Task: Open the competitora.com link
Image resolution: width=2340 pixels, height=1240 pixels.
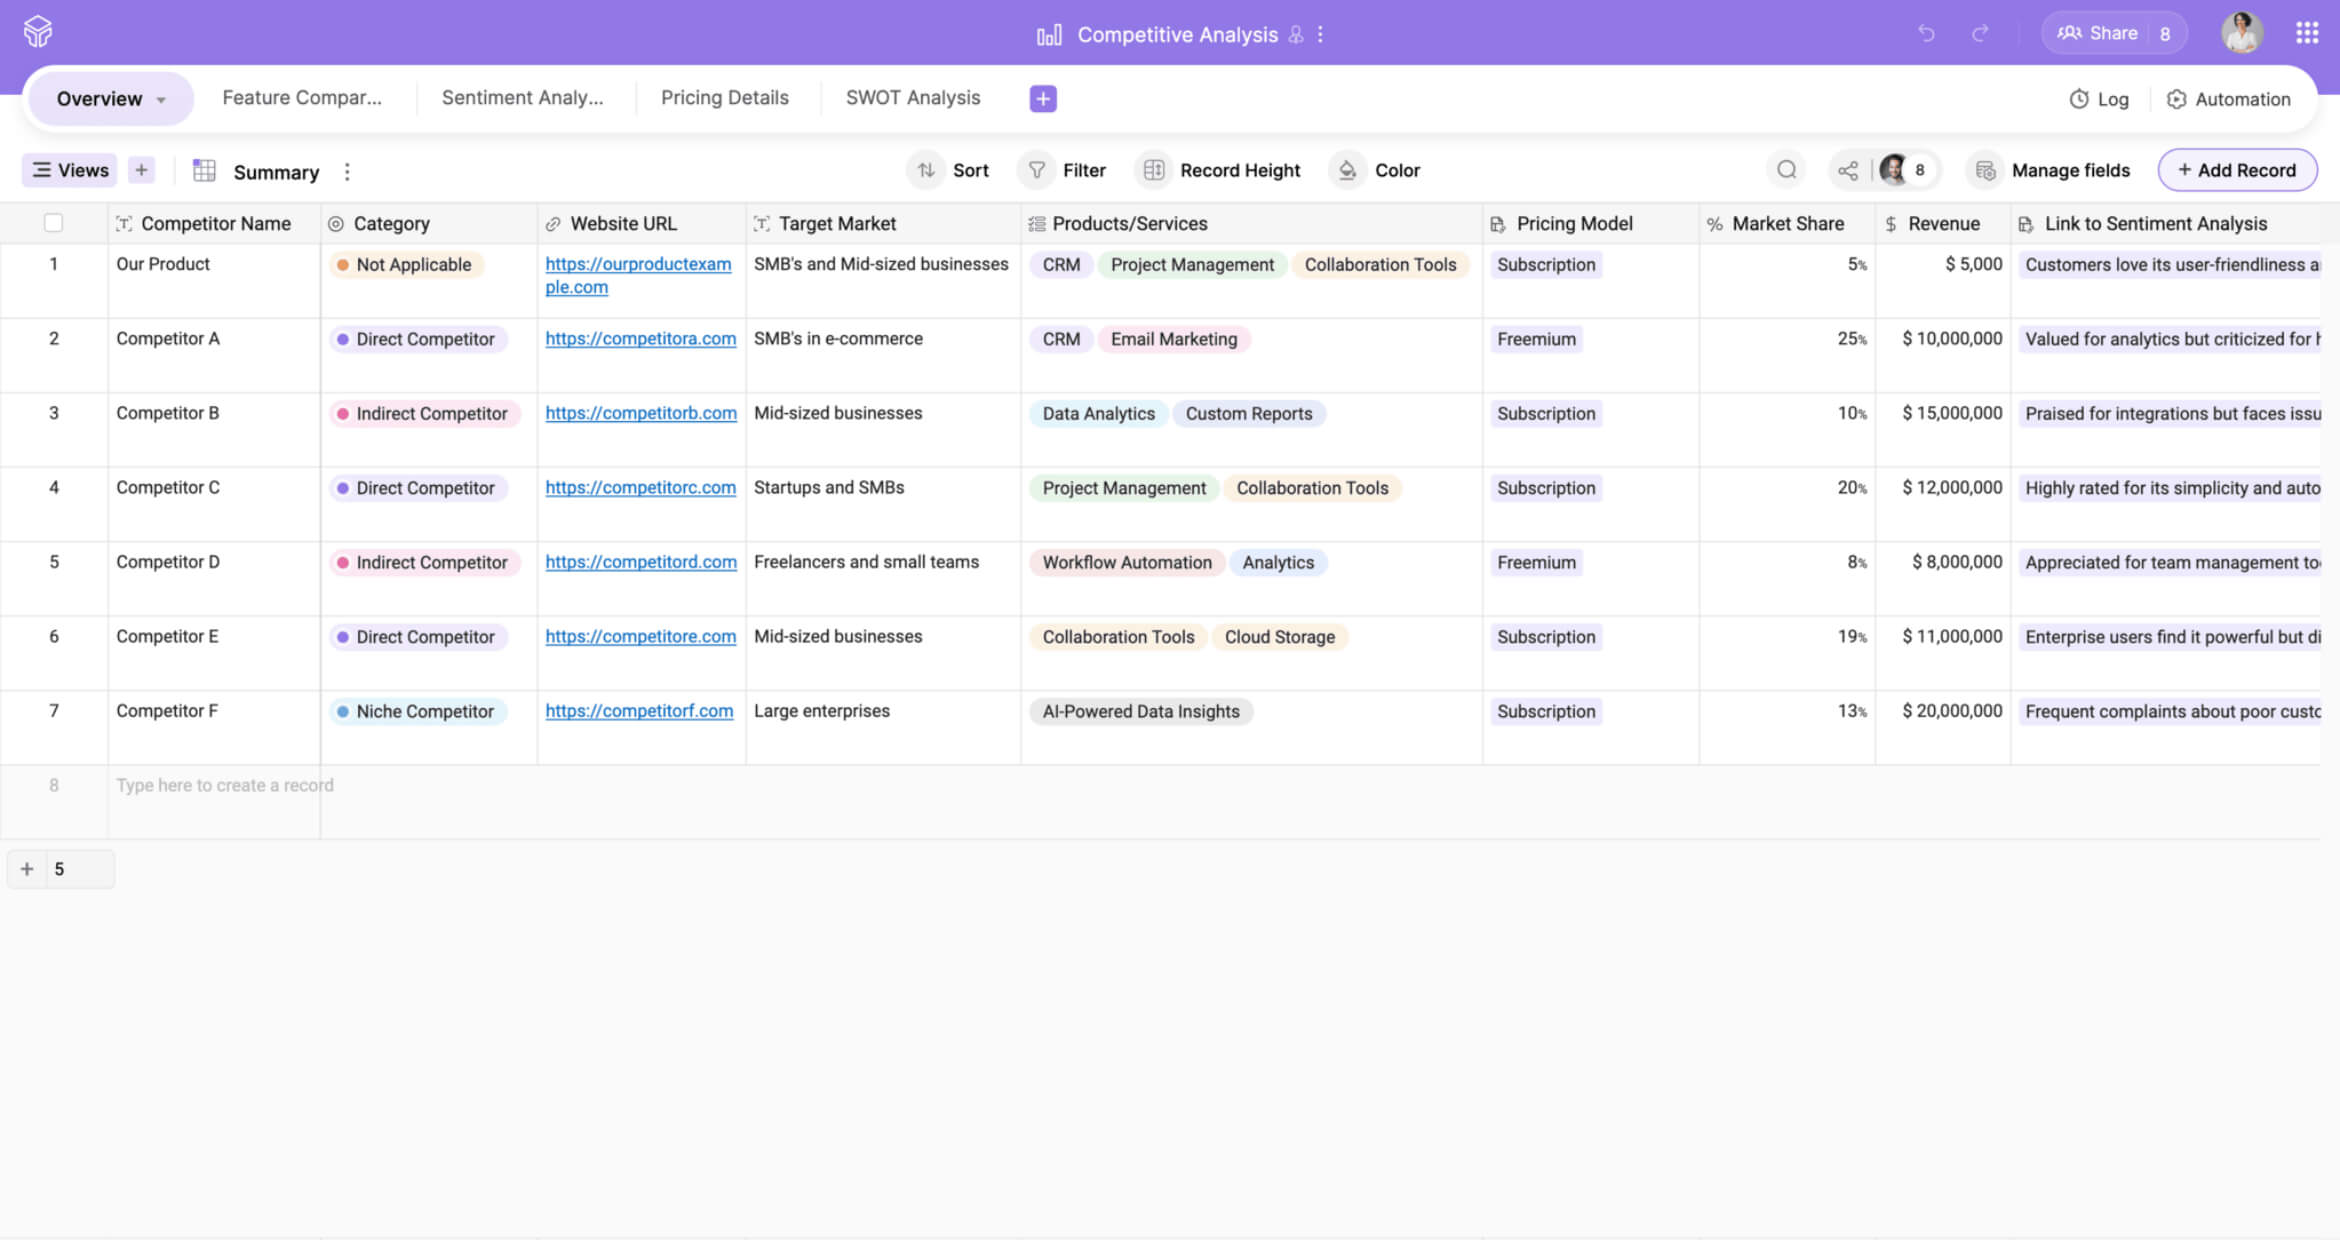Action: coord(640,339)
